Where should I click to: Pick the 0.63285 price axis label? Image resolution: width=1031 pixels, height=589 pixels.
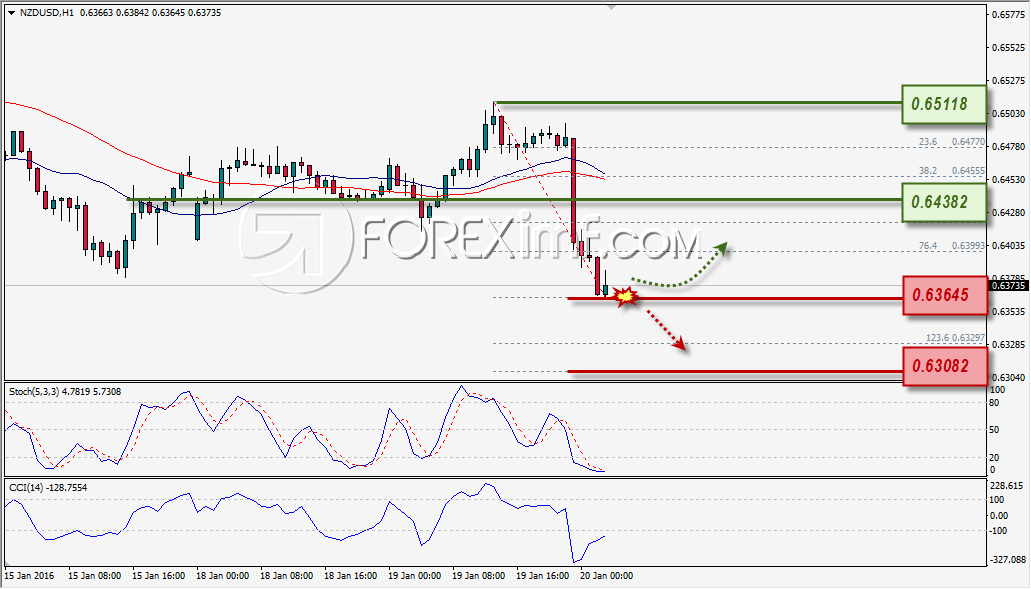tap(1008, 344)
